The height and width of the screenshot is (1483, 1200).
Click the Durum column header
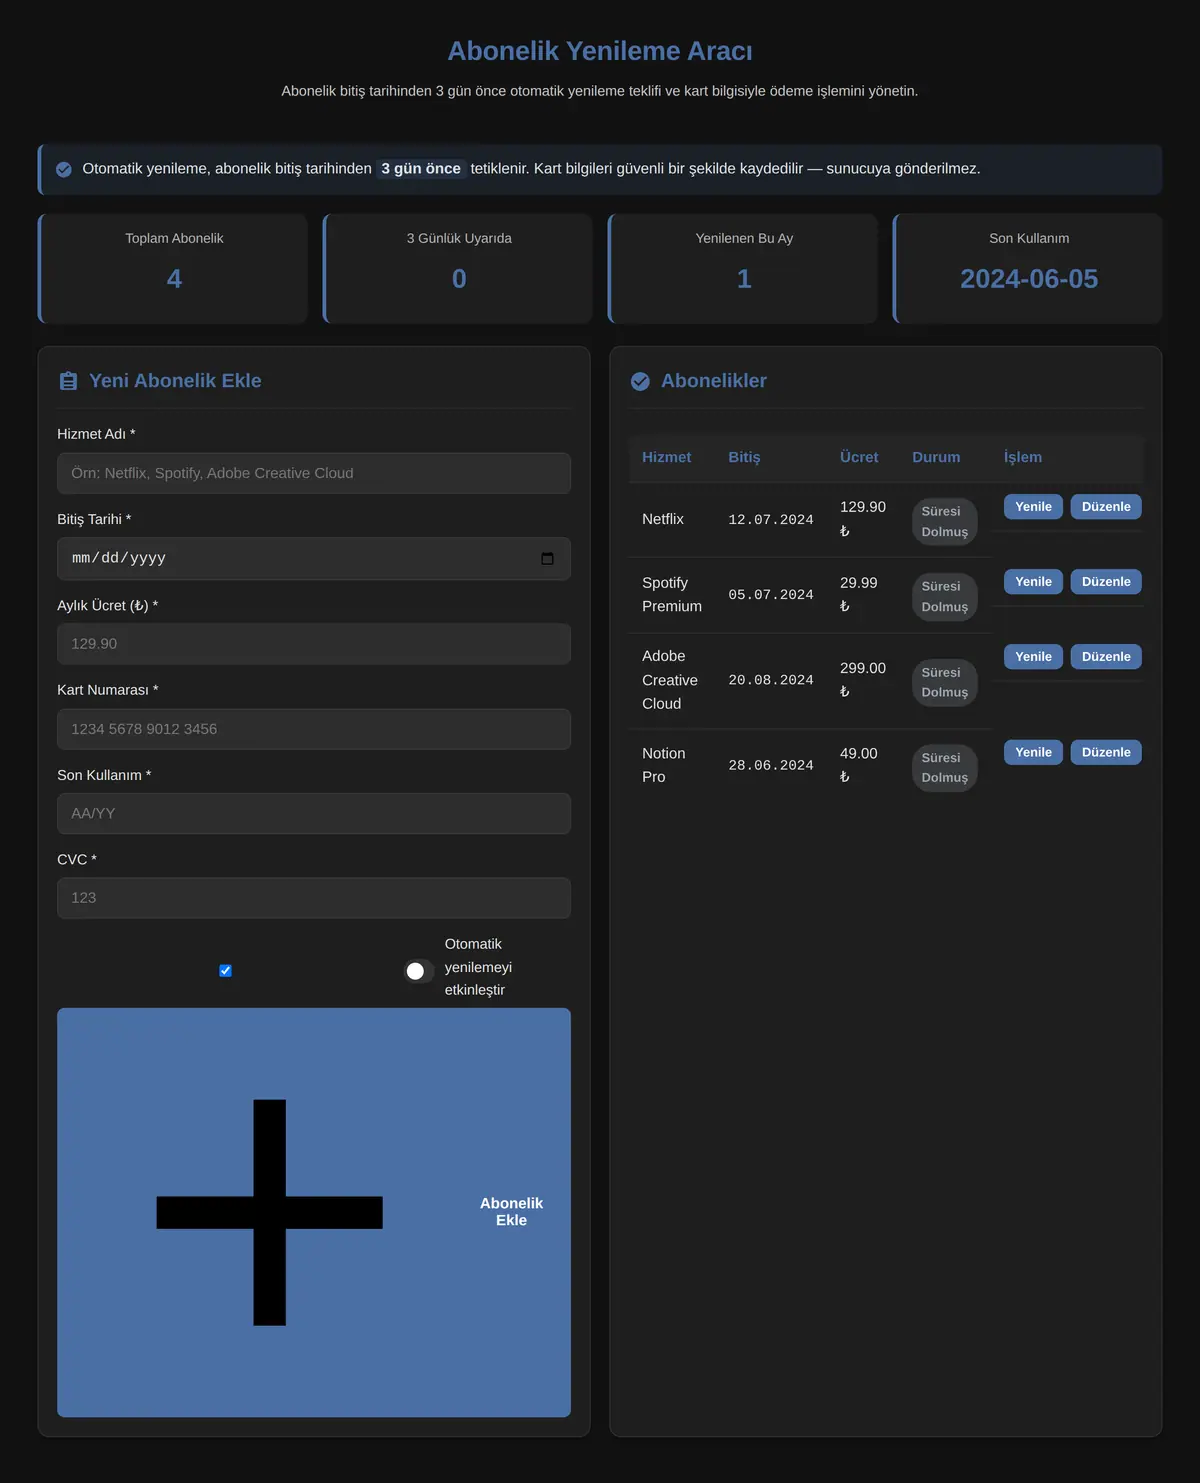point(936,457)
